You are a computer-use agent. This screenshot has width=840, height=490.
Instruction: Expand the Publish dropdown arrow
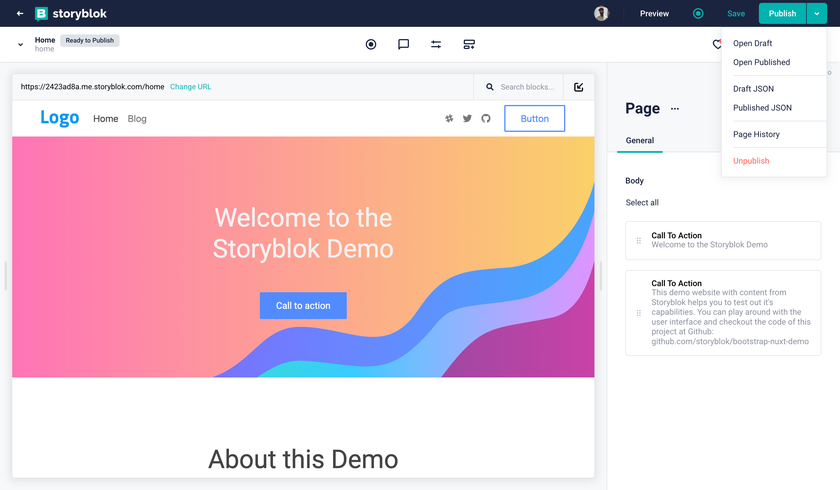pos(816,13)
